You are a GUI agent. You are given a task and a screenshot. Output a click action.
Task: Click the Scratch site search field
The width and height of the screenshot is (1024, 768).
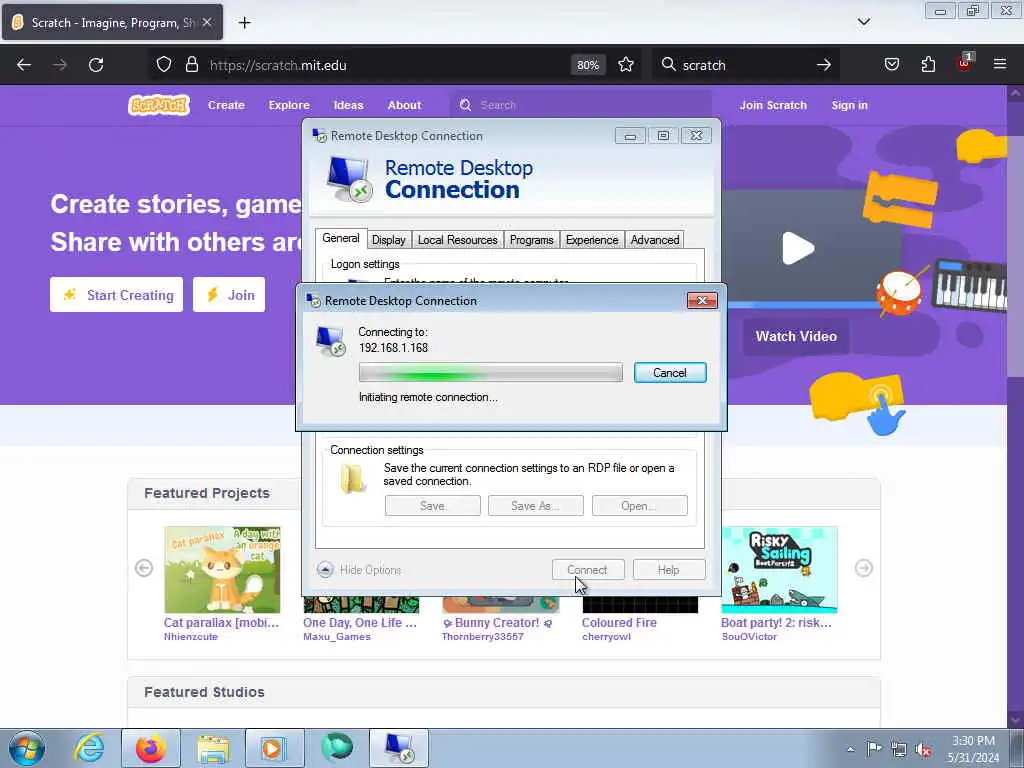point(581,105)
